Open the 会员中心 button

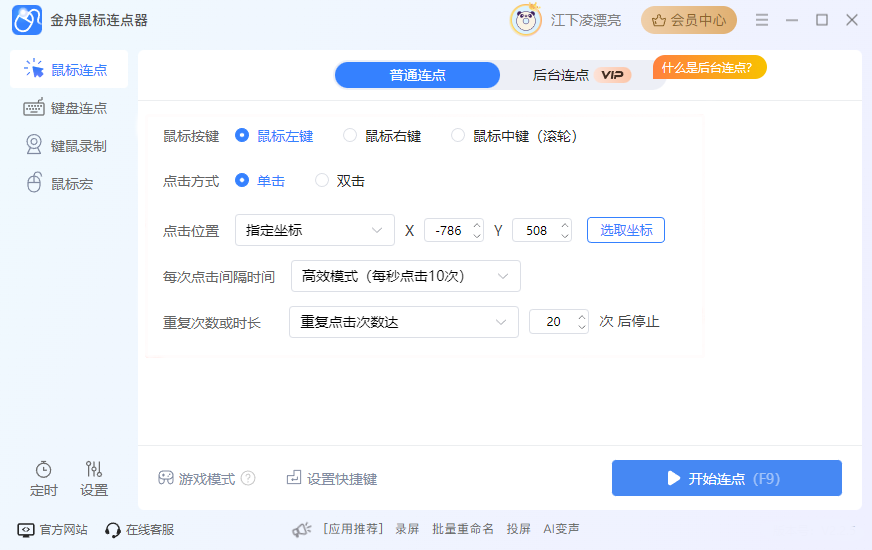(x=688, y=20)
